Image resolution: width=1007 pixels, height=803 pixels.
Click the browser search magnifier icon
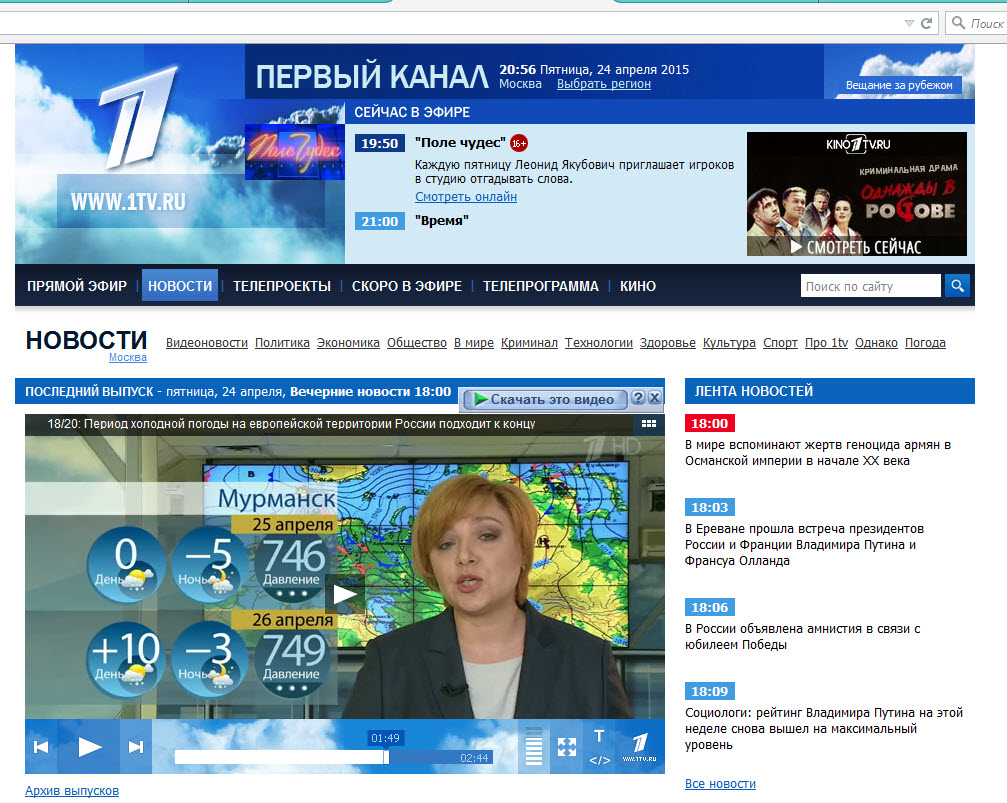958,23
